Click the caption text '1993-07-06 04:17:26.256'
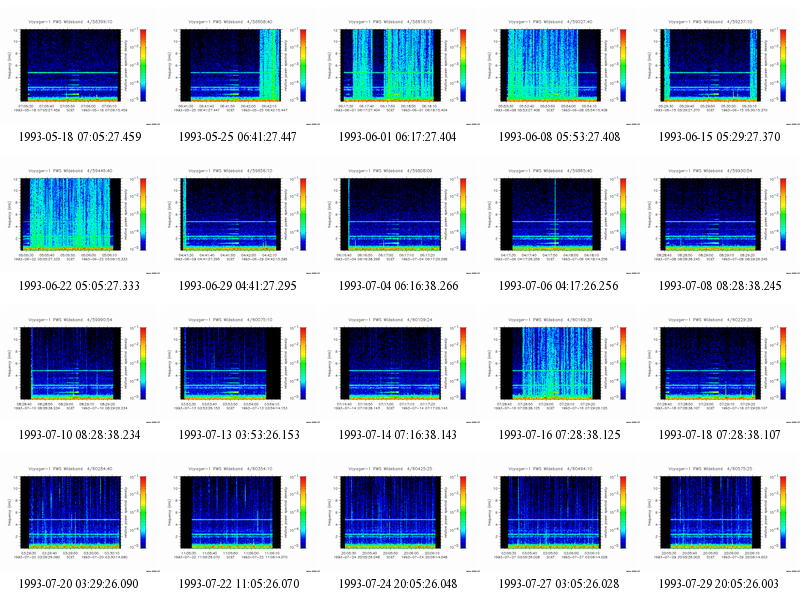This screenshot has height=596, width=800. tap(558, 286)
